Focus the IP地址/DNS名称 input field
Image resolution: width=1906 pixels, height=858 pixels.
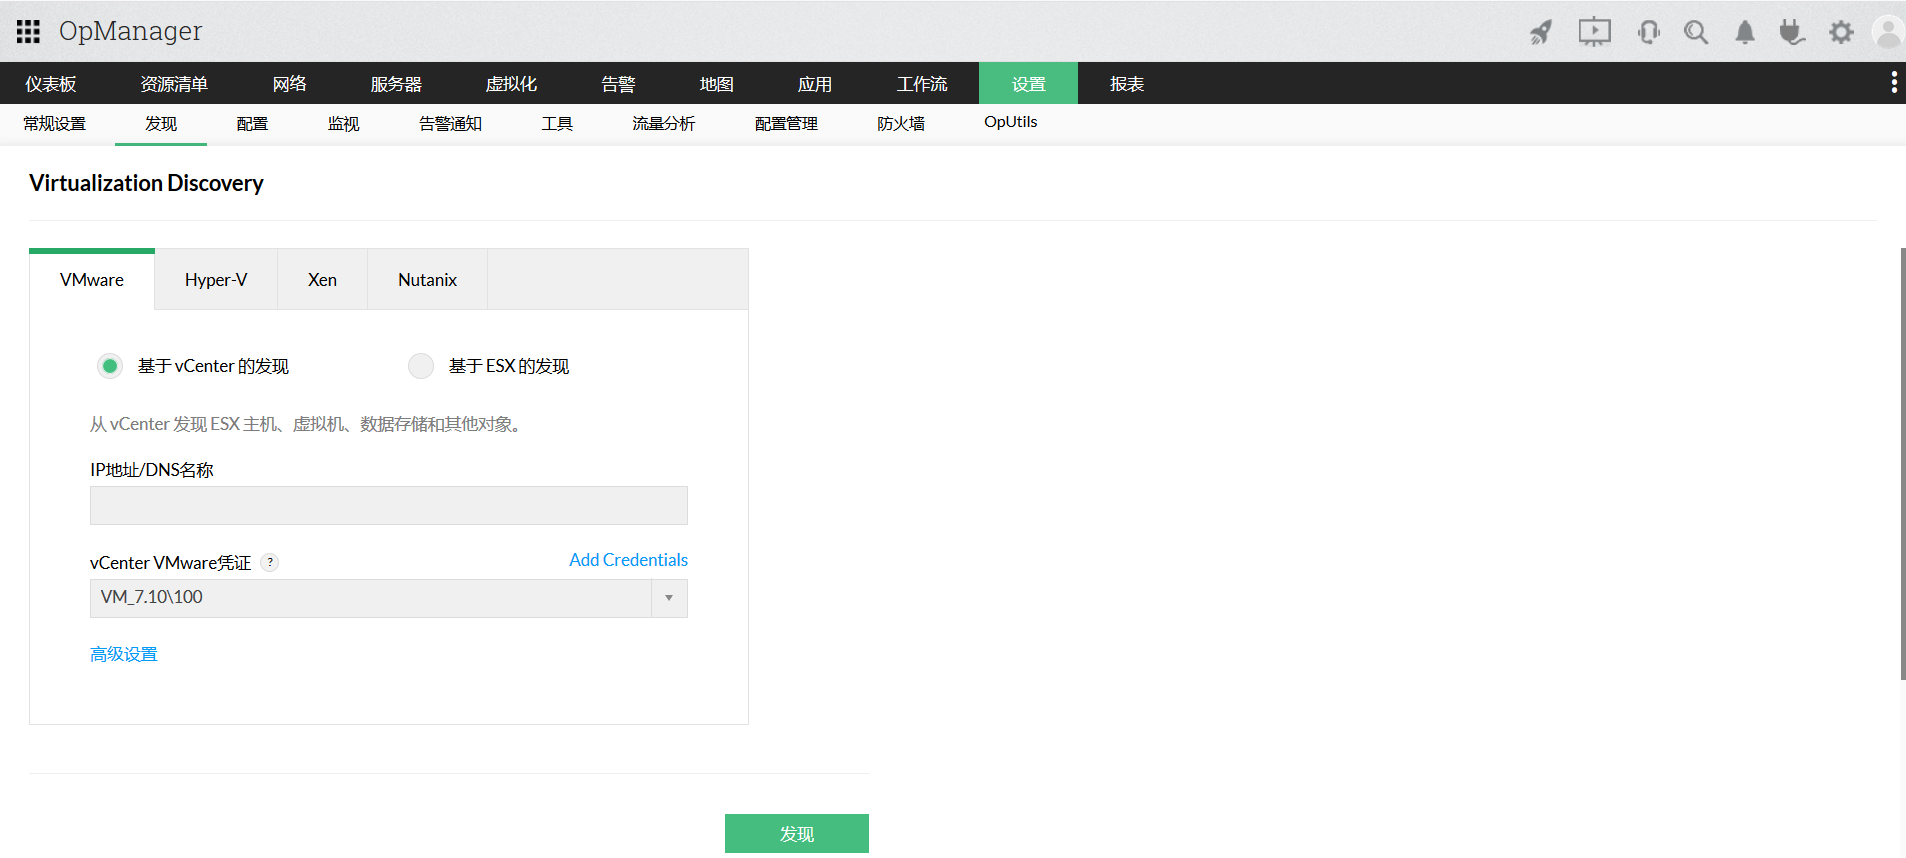389,505
